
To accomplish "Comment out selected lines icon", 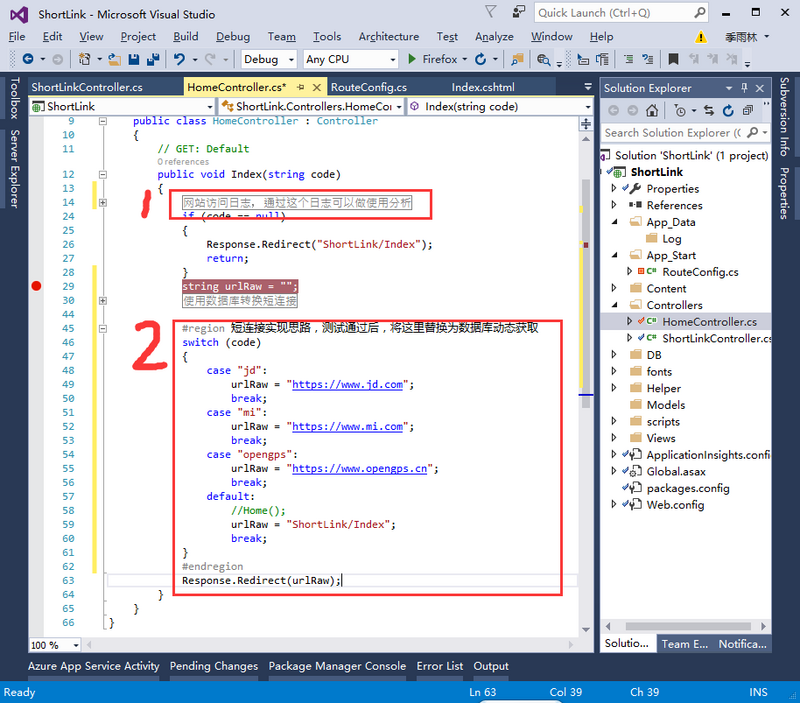I will (629, 59).
